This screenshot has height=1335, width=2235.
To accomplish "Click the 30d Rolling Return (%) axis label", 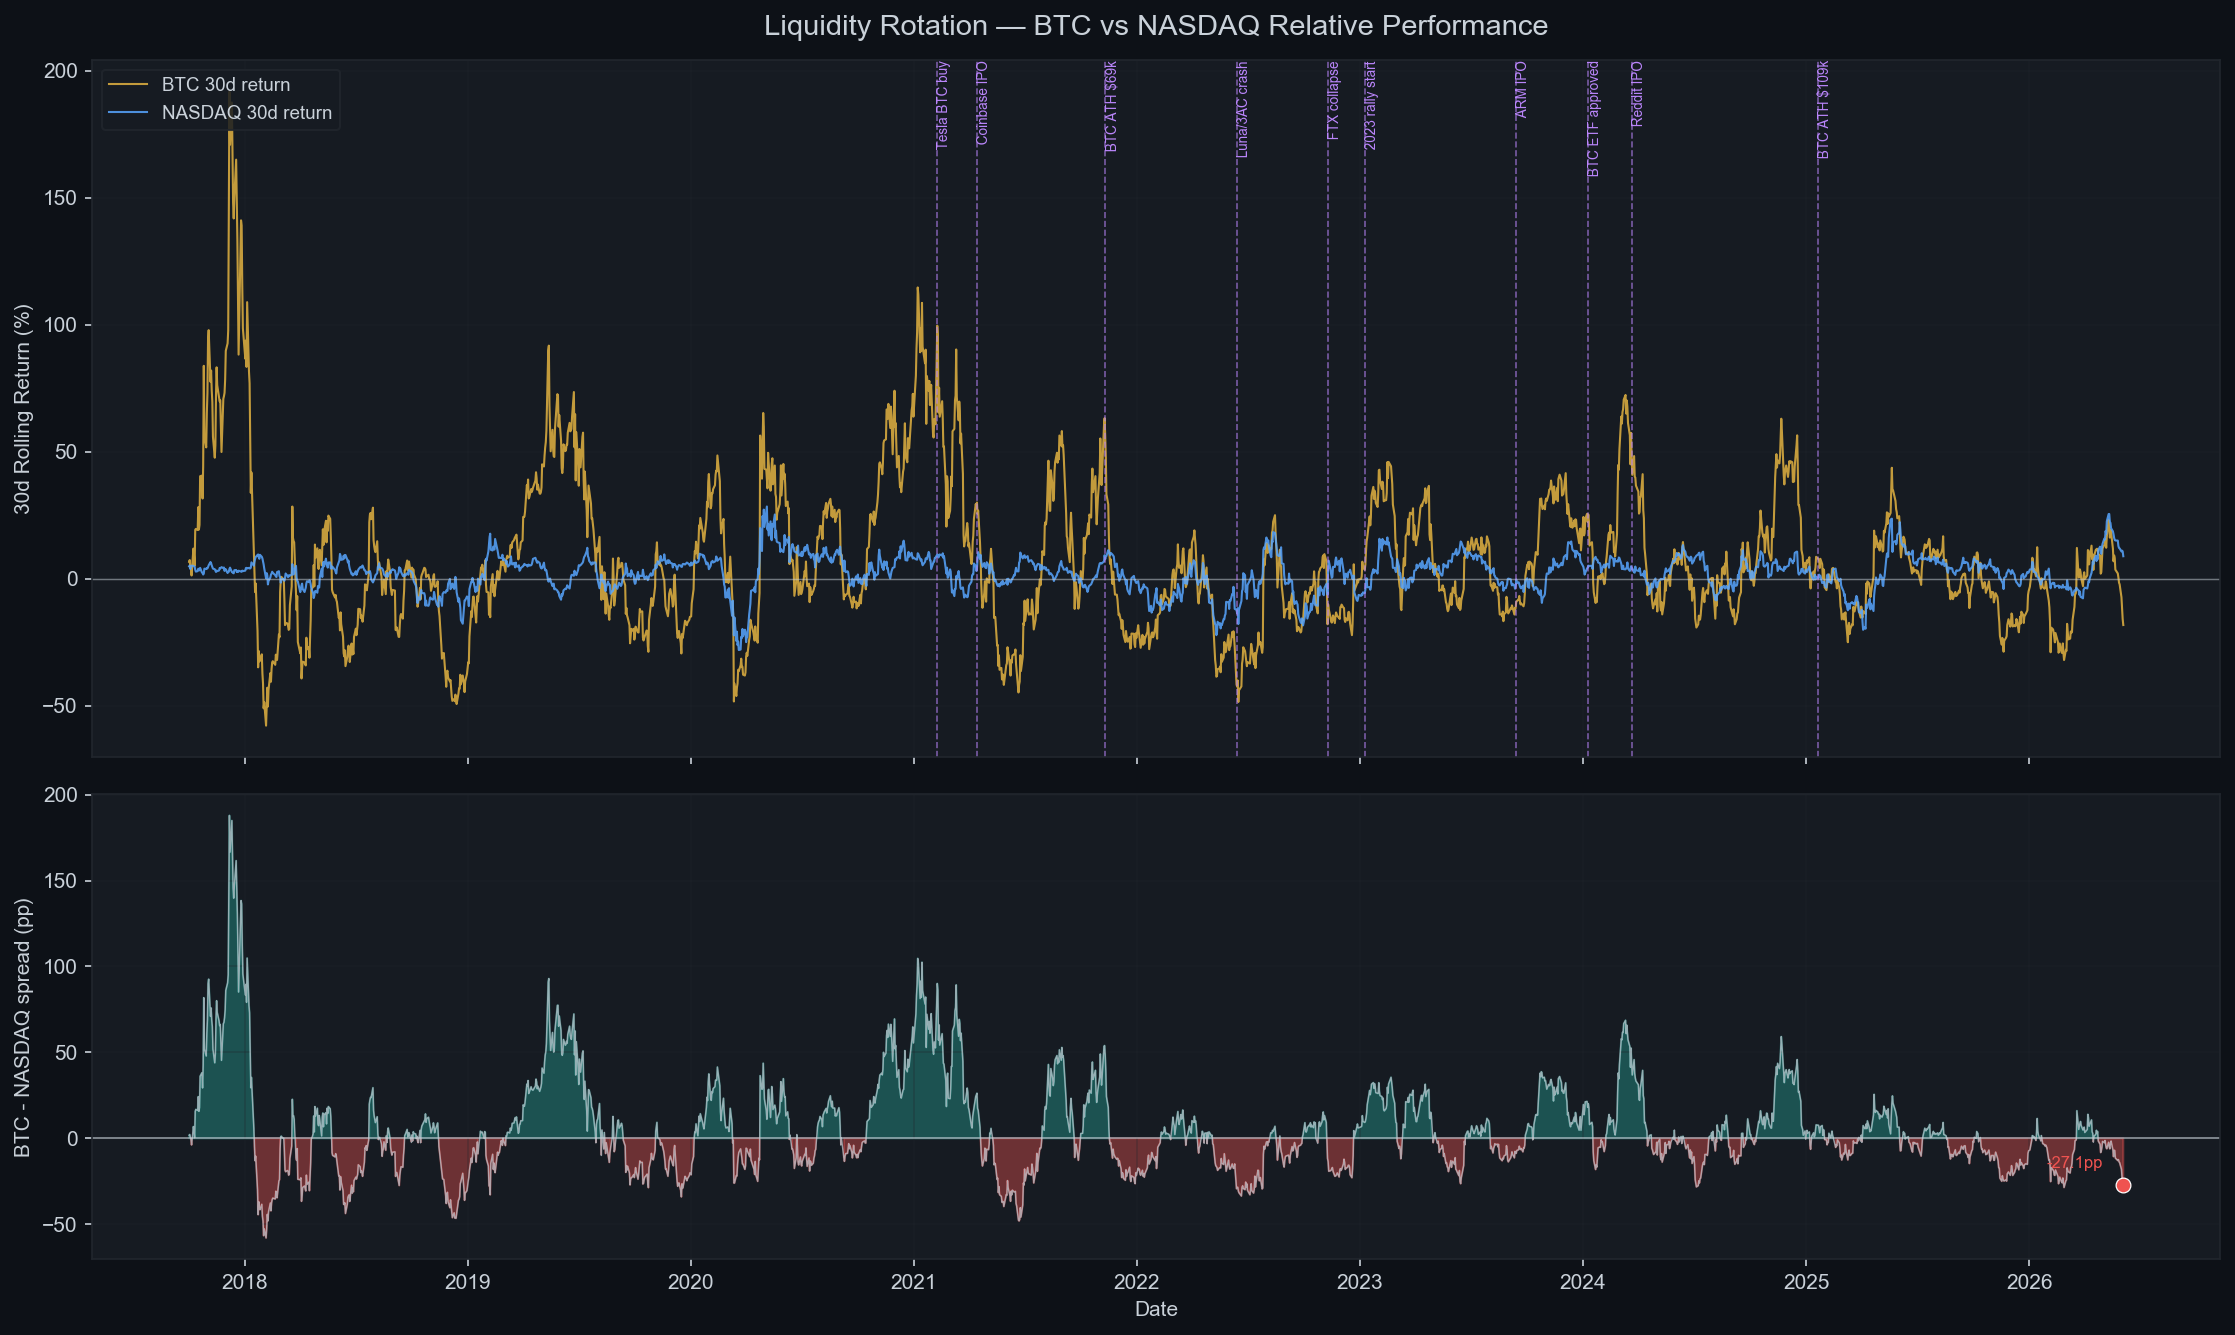I will [x=22, y=409].
